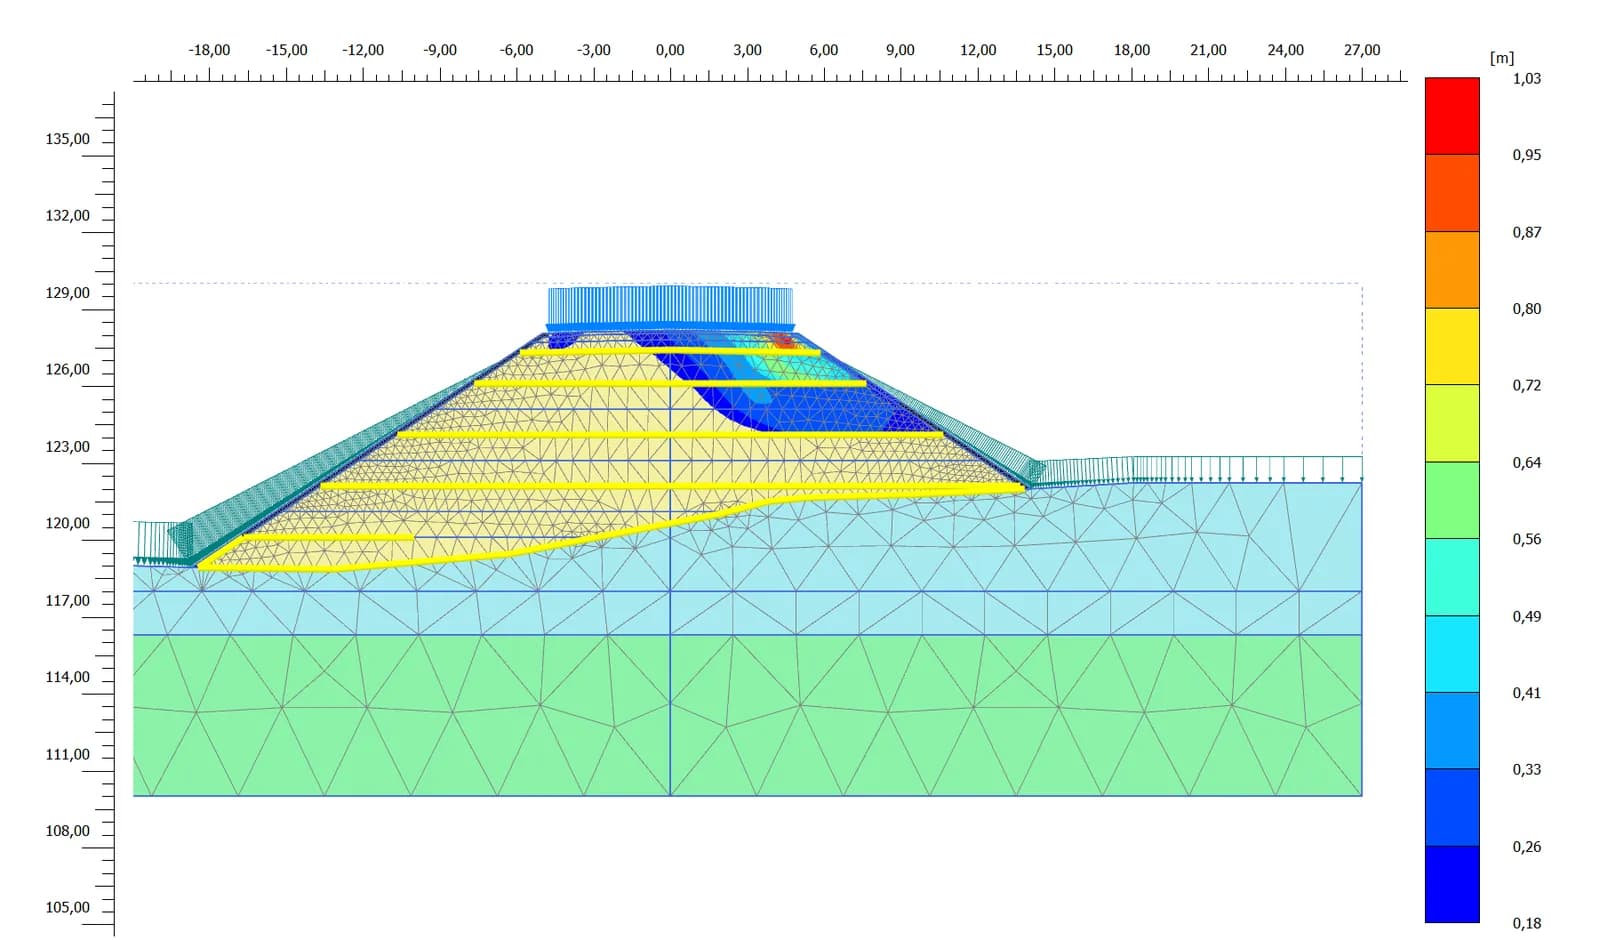1600x940 pixels.
Task: Click the orange swatch in the legend
Action: [1452, 270]
